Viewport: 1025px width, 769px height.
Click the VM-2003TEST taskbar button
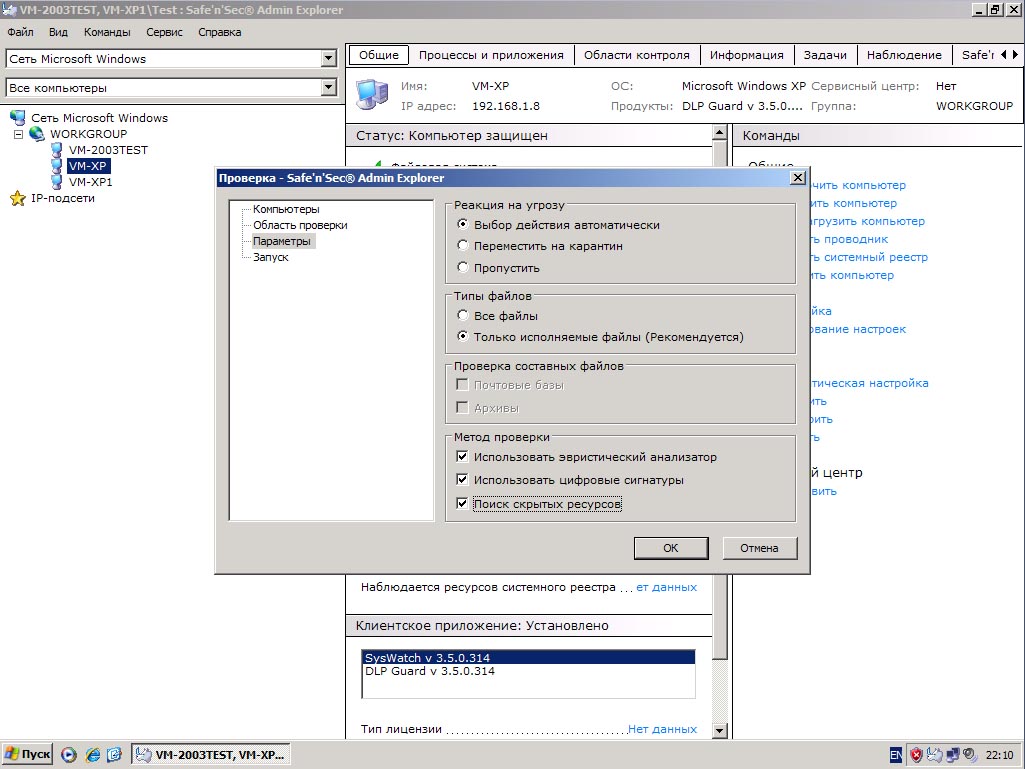click(210, 755)
